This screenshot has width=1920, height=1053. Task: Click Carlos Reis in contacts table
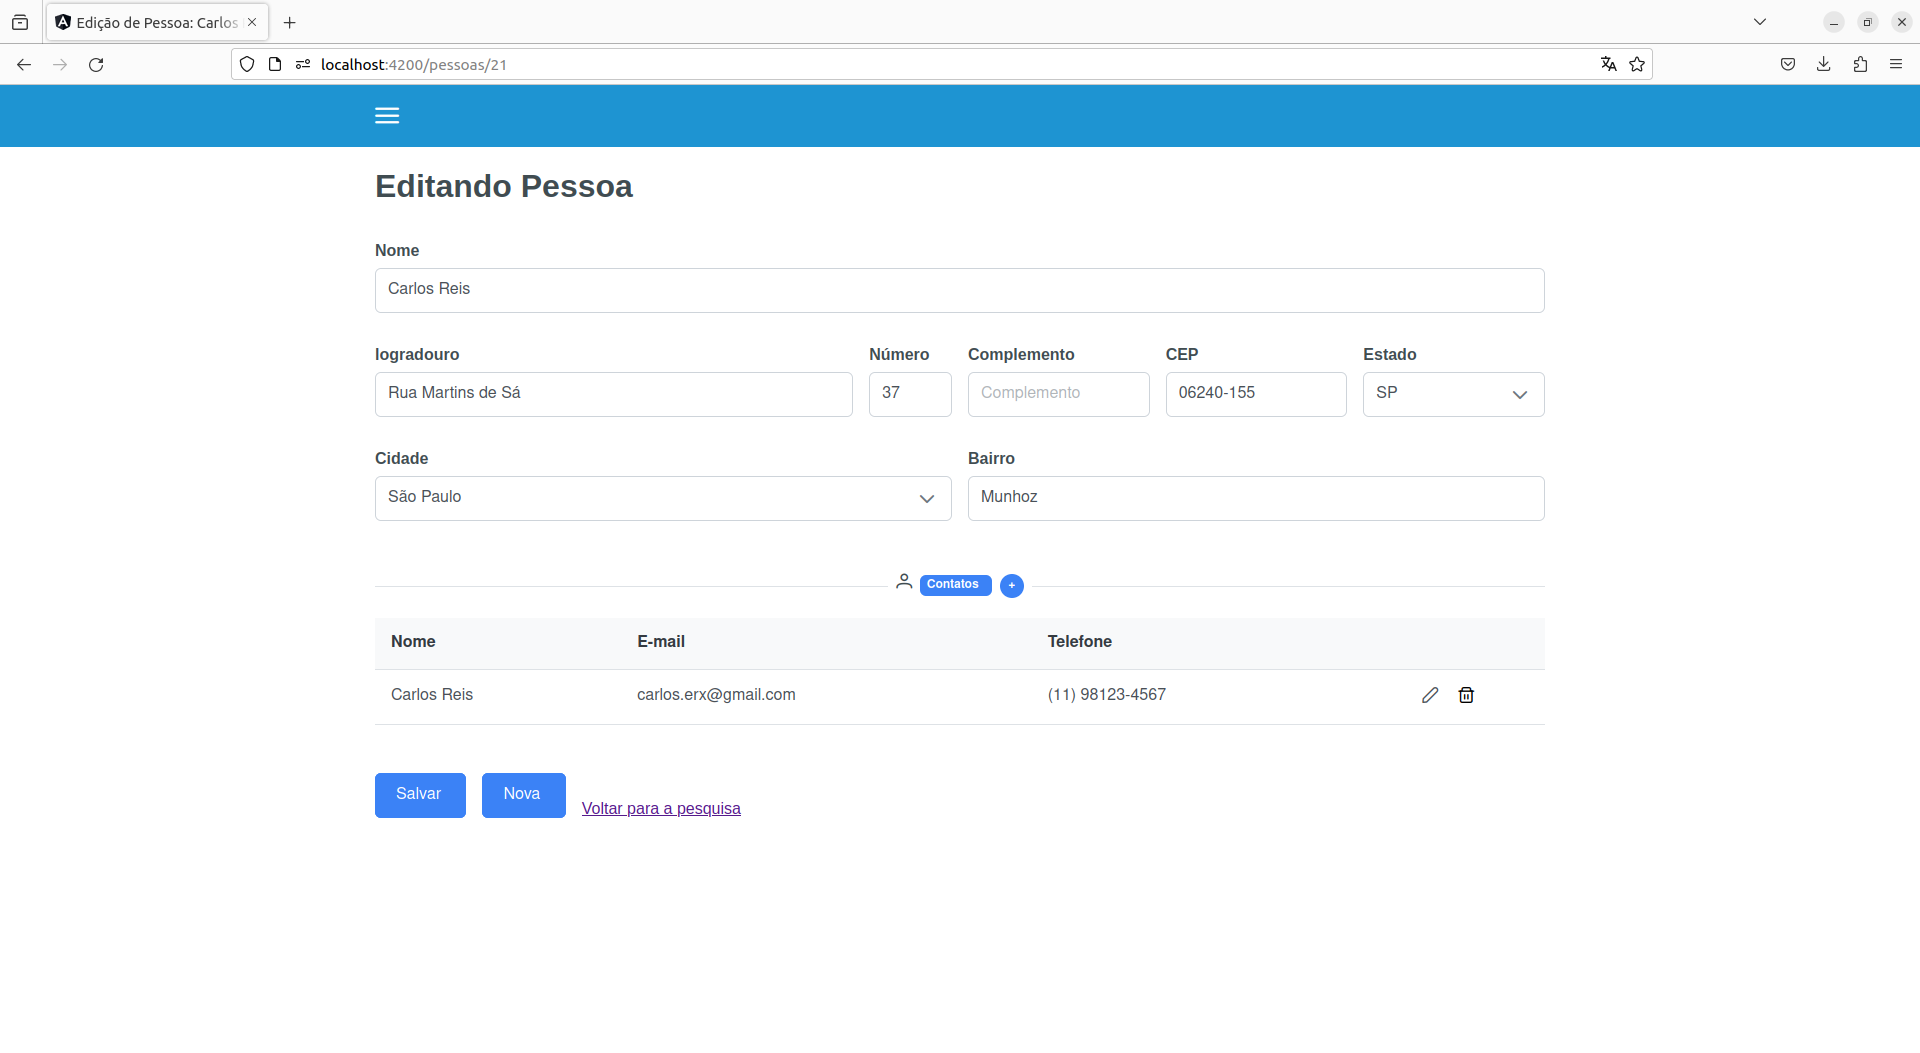pyautogui.click(x=432, y=695)
